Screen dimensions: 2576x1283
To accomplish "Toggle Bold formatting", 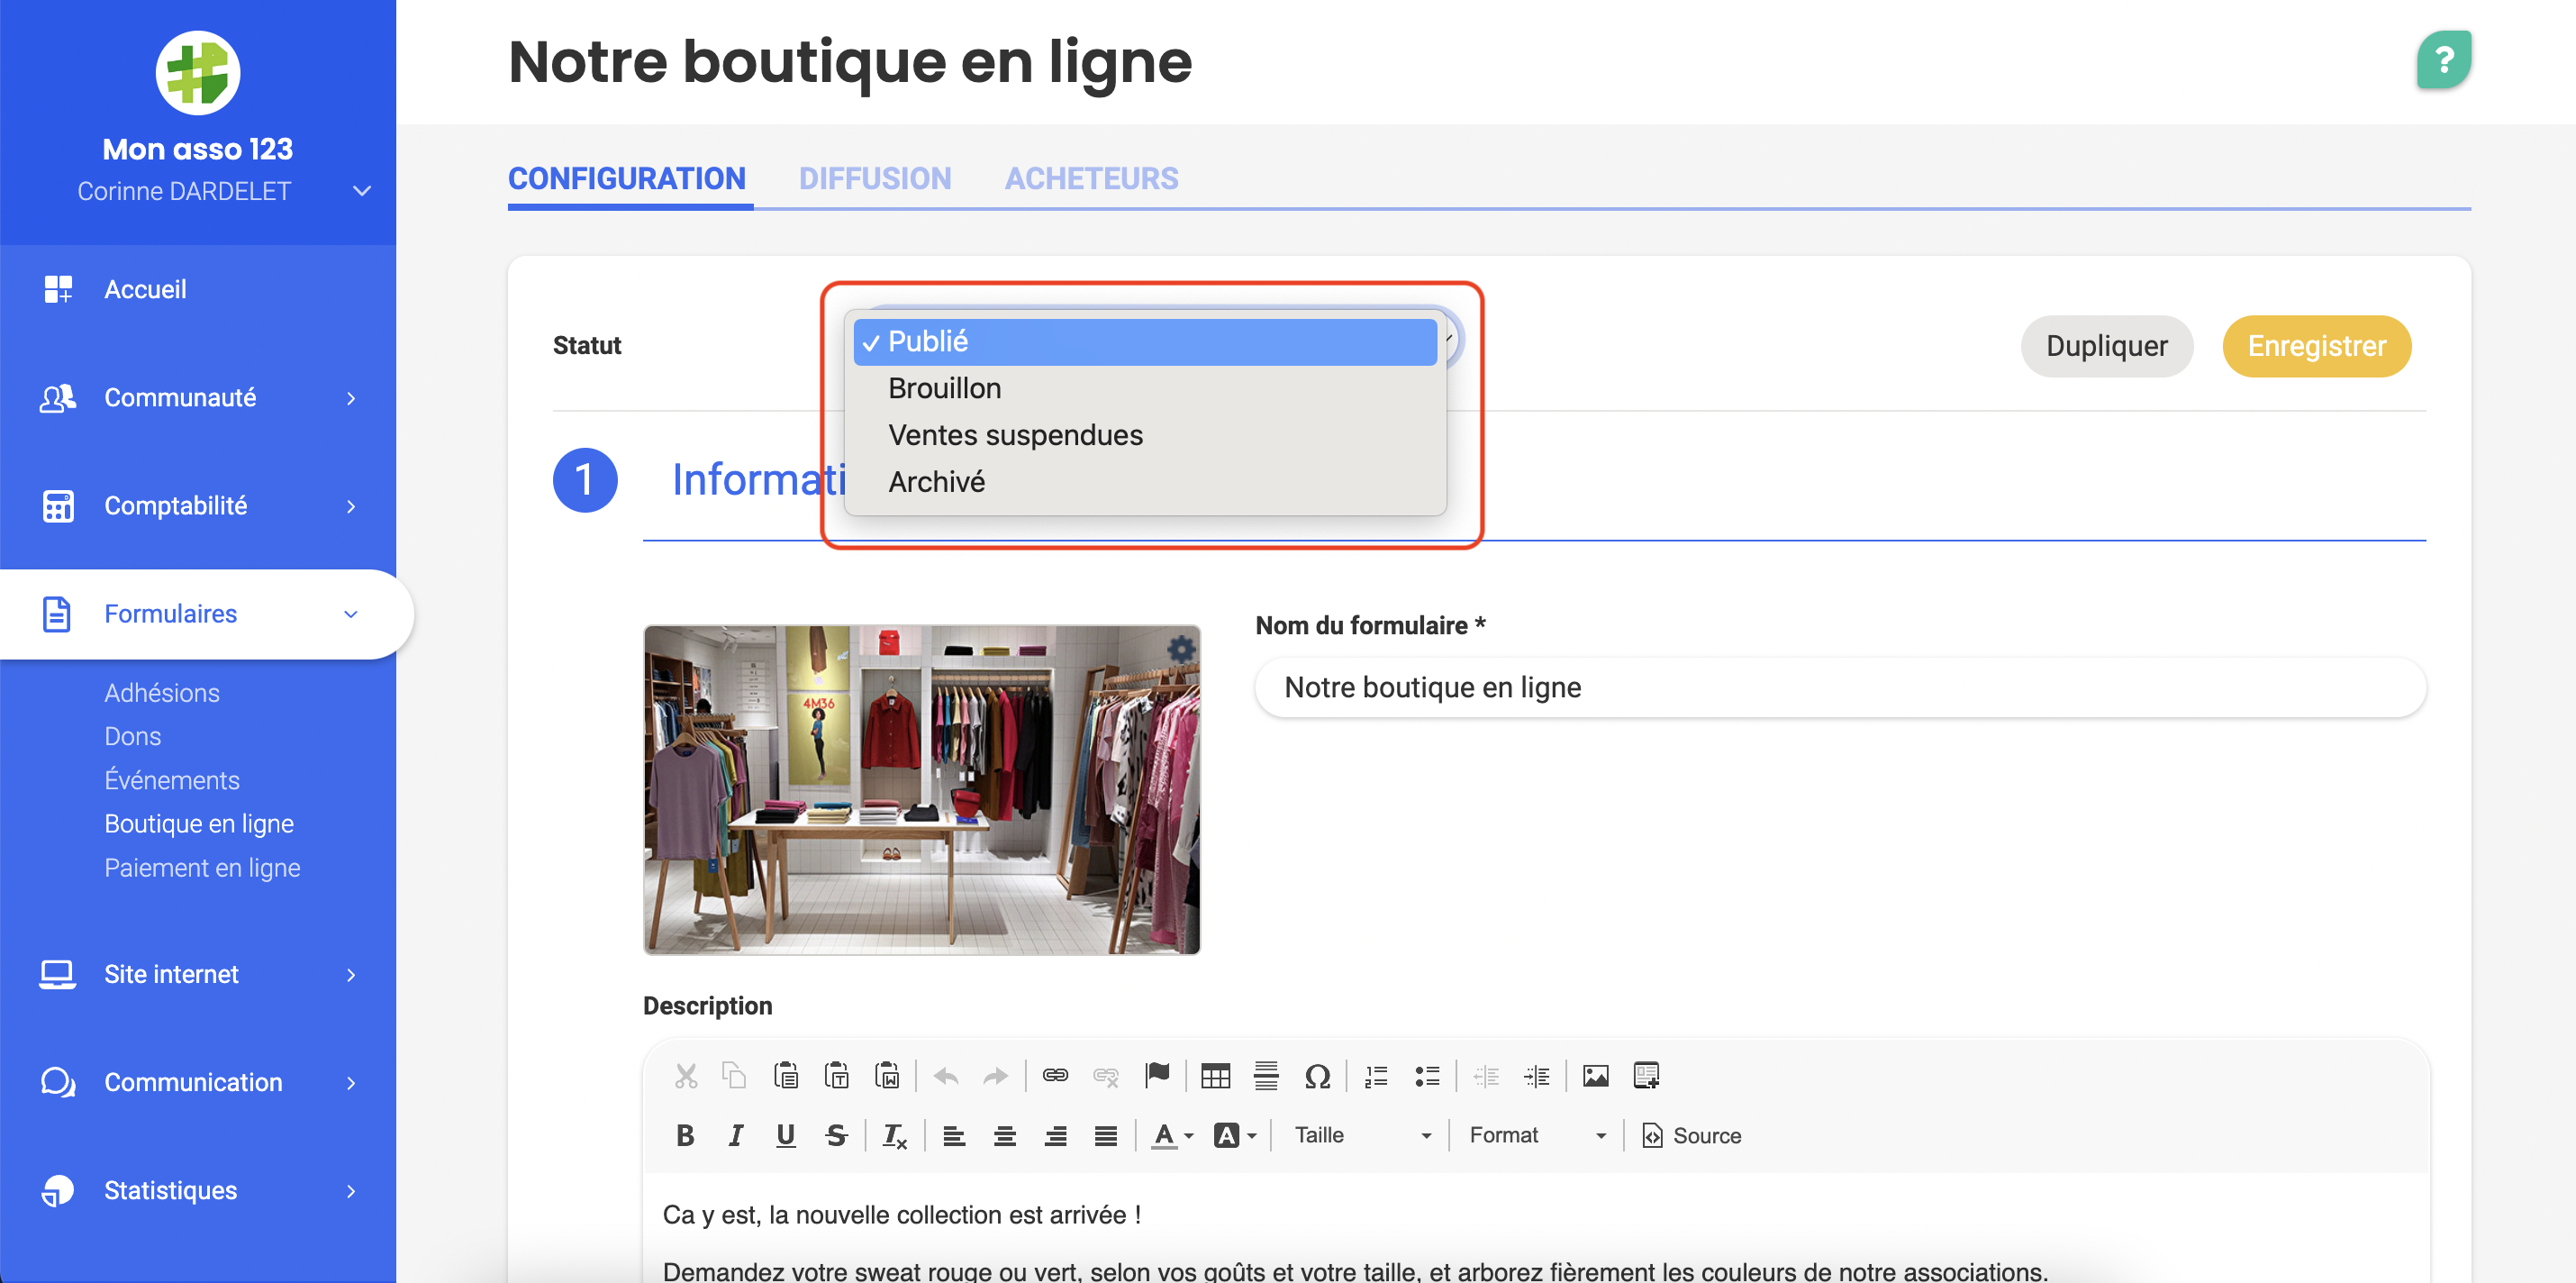I will tap(685, 1135).
